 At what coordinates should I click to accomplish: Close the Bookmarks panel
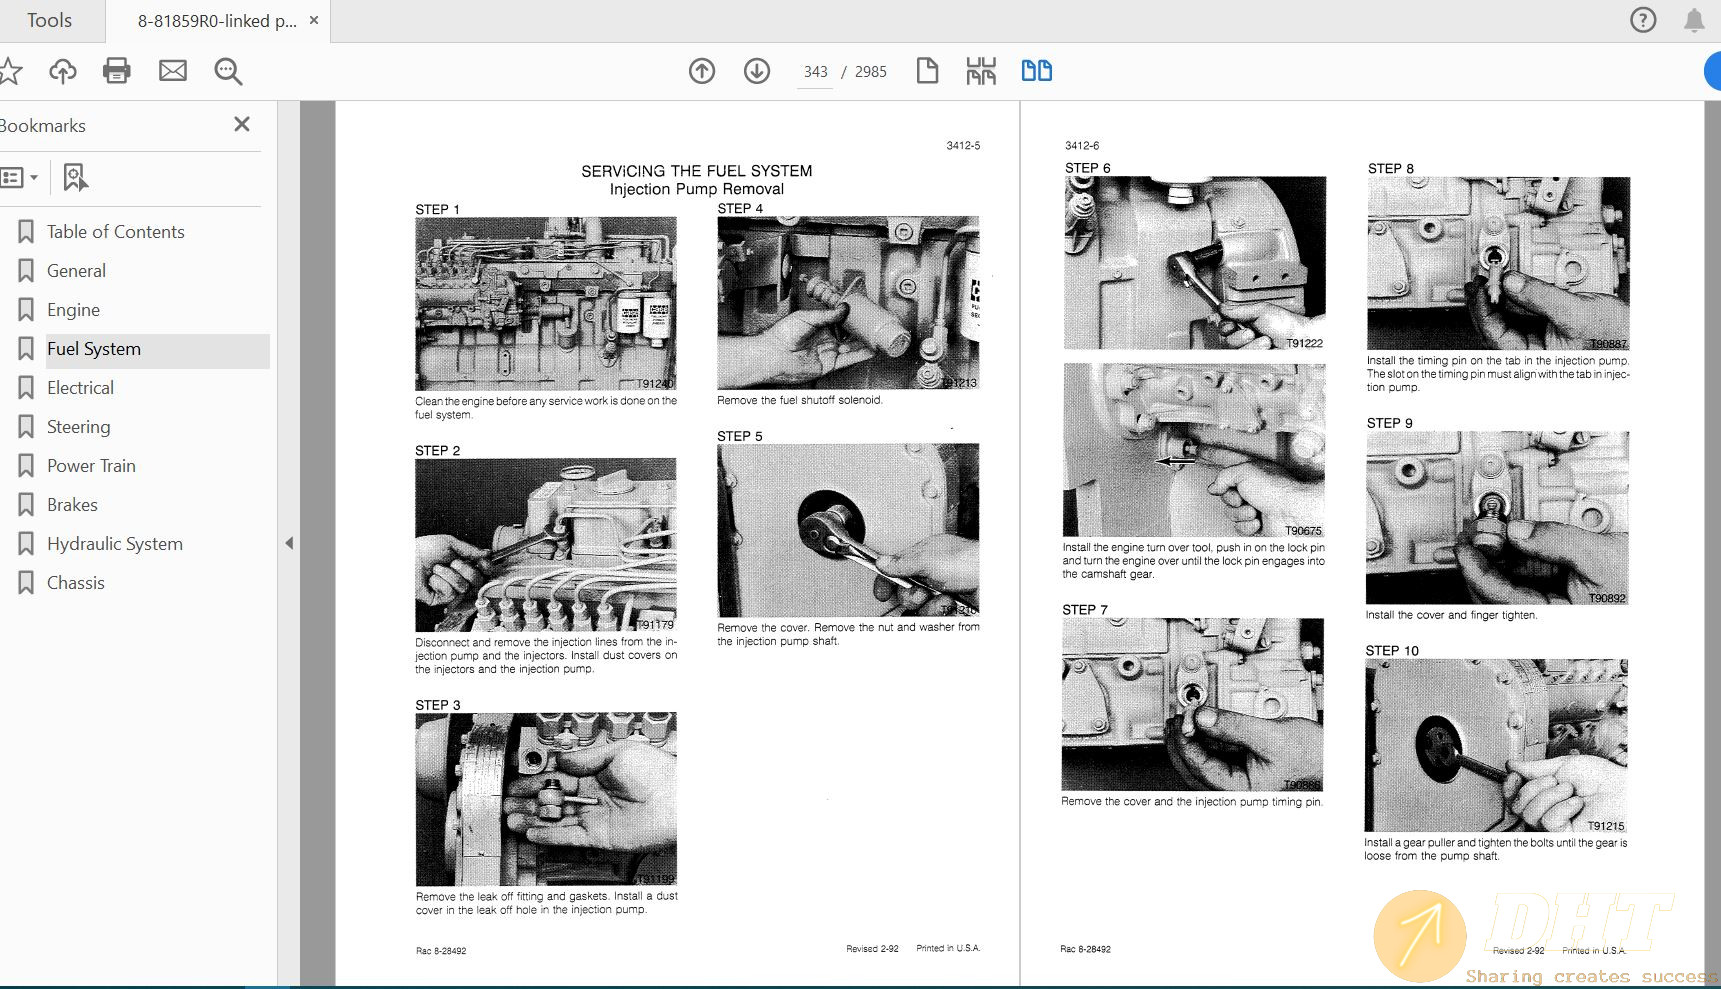click(x=242, y=124)
